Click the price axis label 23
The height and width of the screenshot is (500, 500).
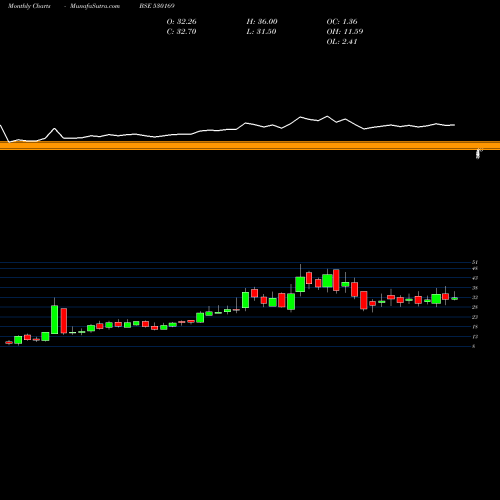[x=475, y=317]
